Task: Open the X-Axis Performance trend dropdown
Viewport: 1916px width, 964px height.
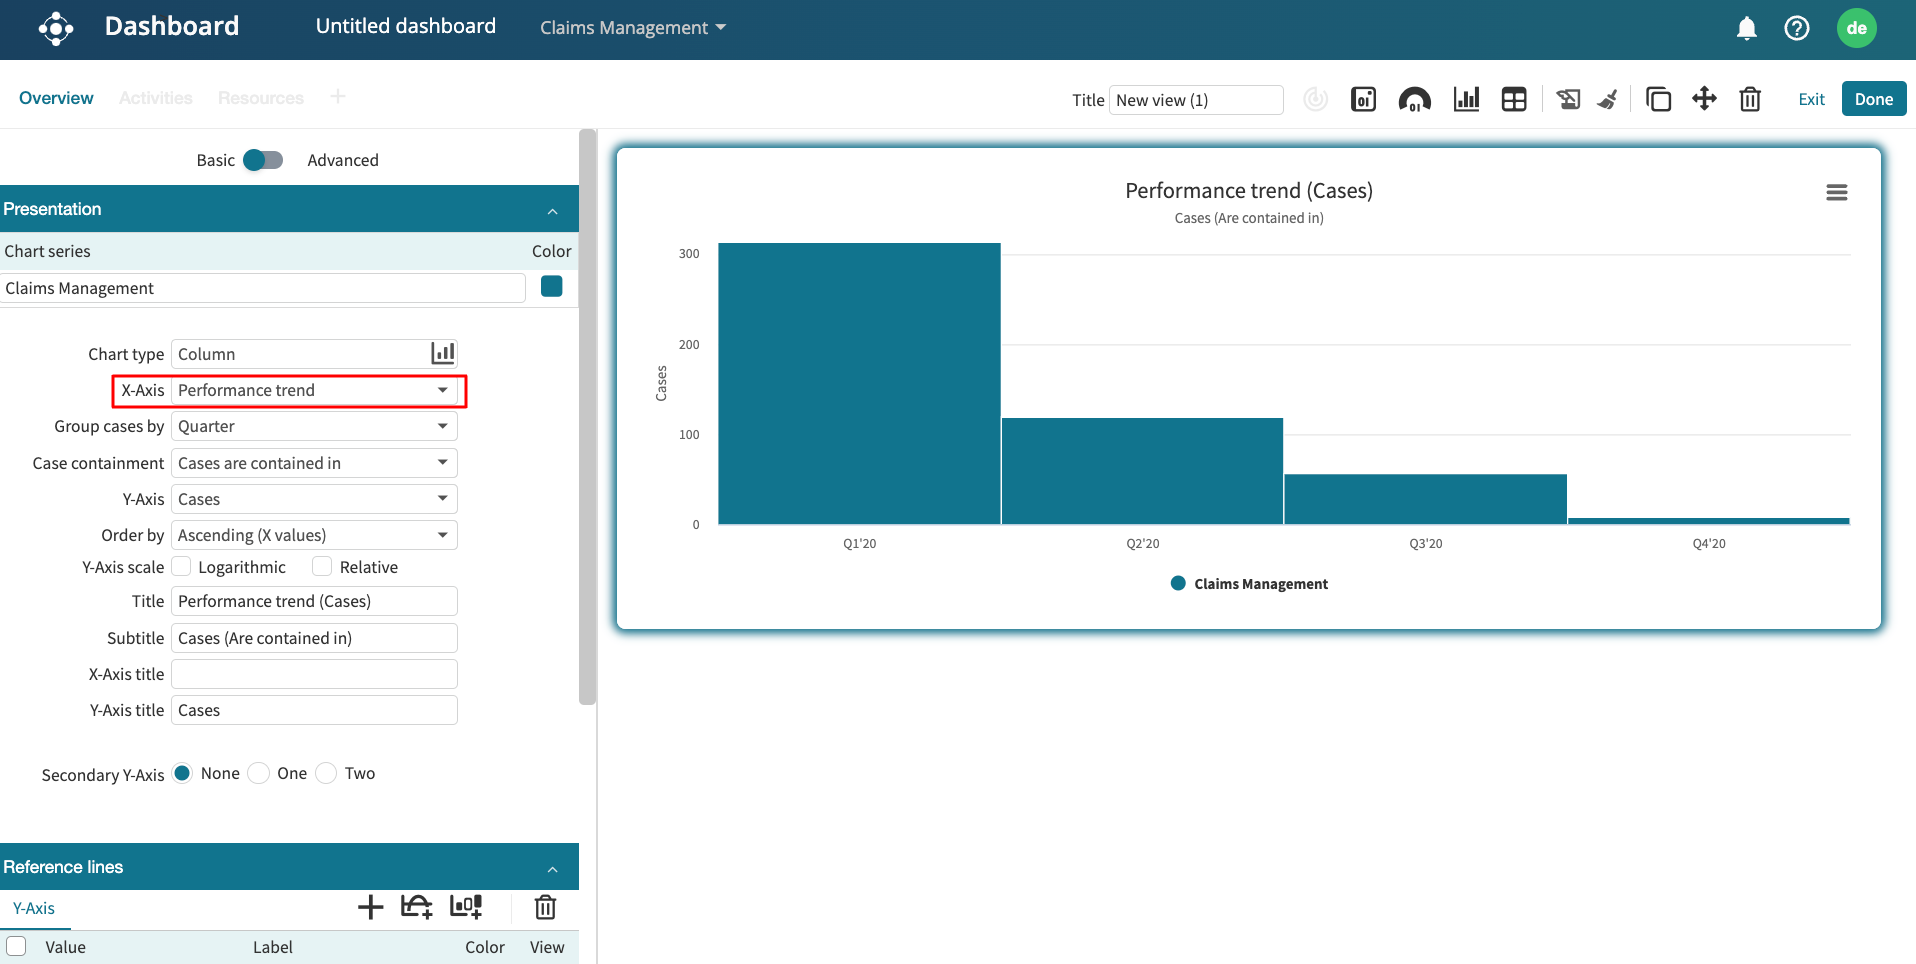Action: (x=314, y=390)
